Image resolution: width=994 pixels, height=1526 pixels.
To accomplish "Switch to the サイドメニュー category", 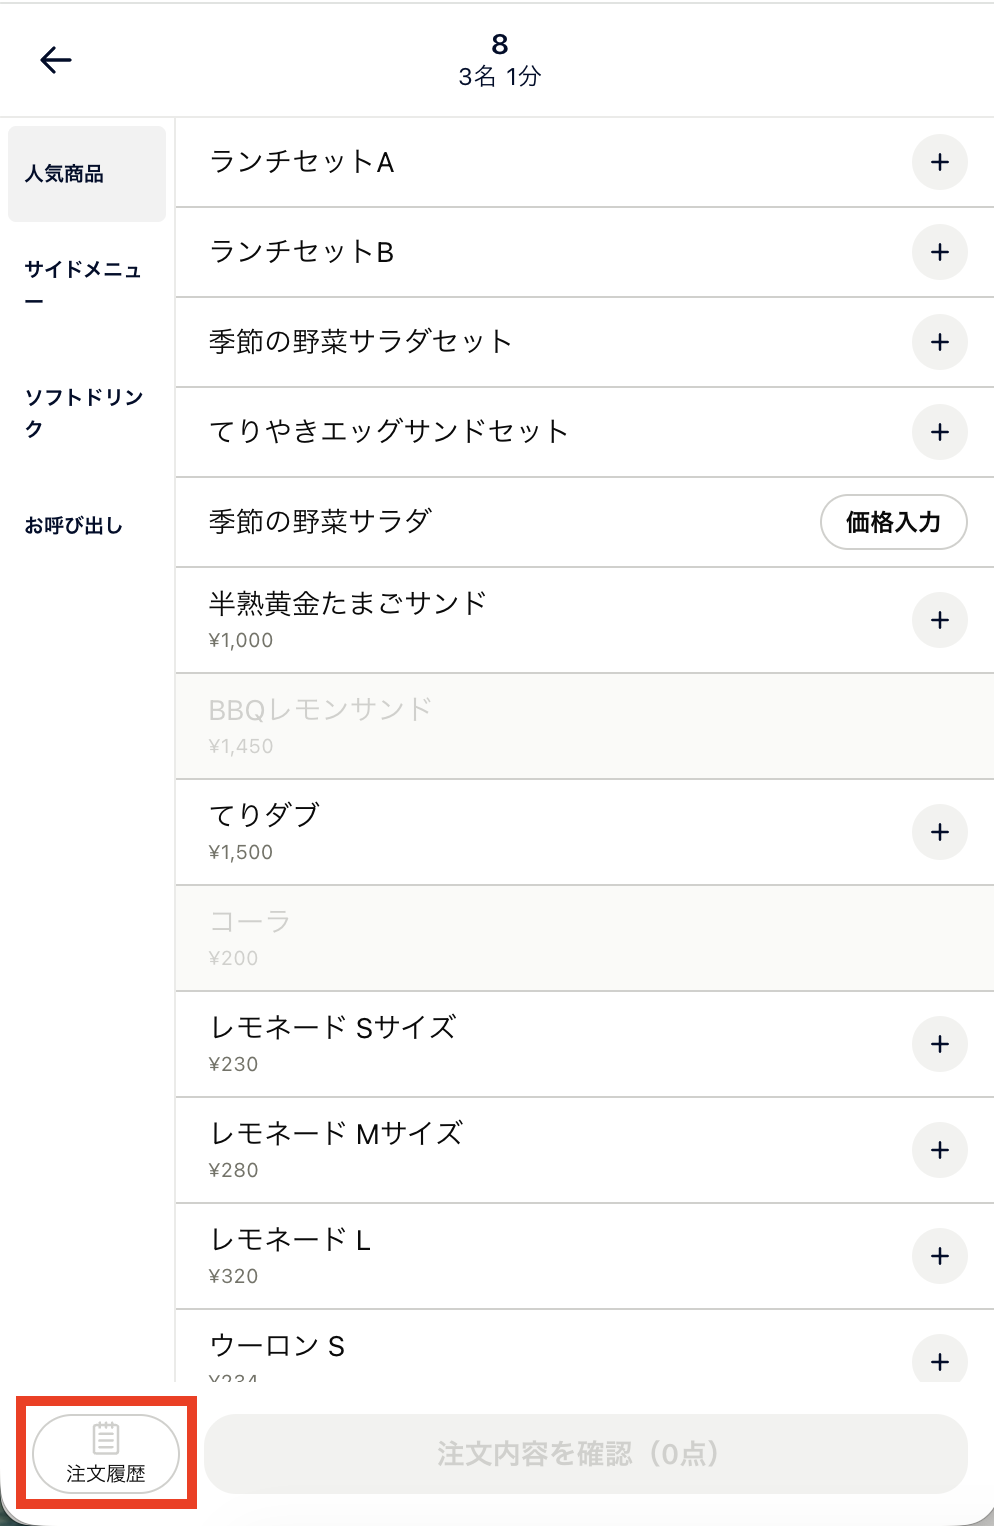I will pos(84,285).
